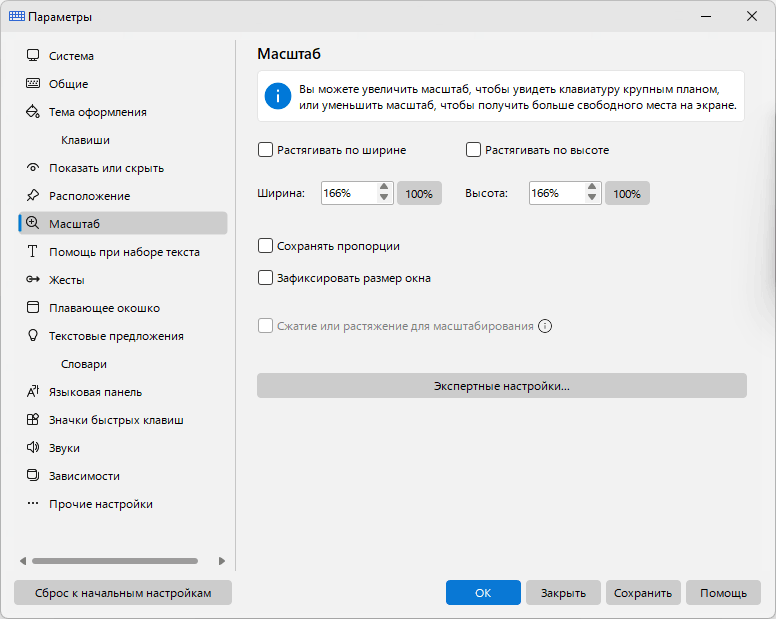
Task: Decrease Ширина value with down arrow
Action: pos(384,197)
